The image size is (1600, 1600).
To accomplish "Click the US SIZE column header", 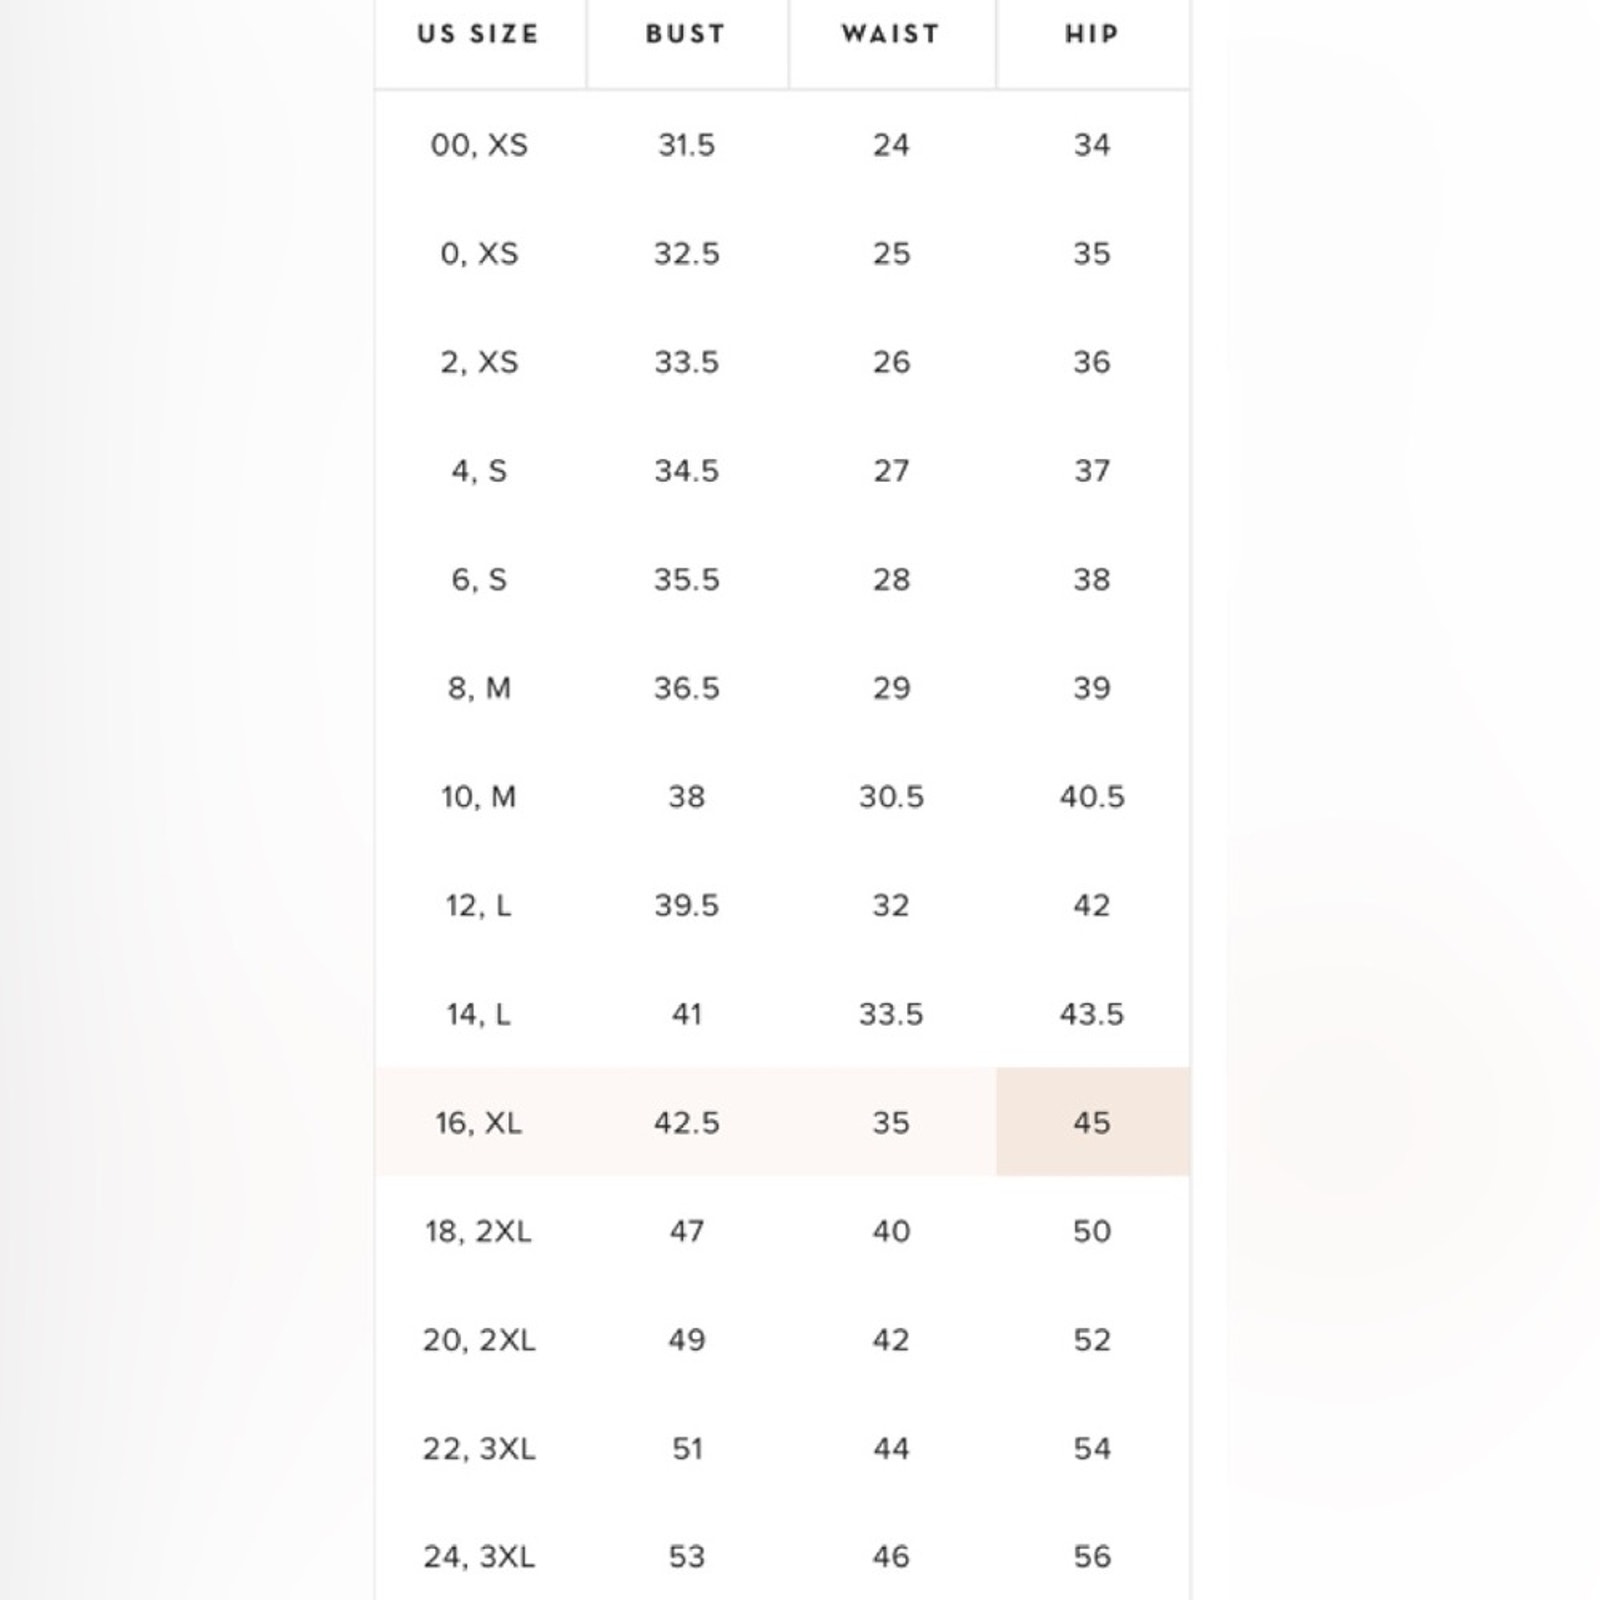I will click(479, 34).
